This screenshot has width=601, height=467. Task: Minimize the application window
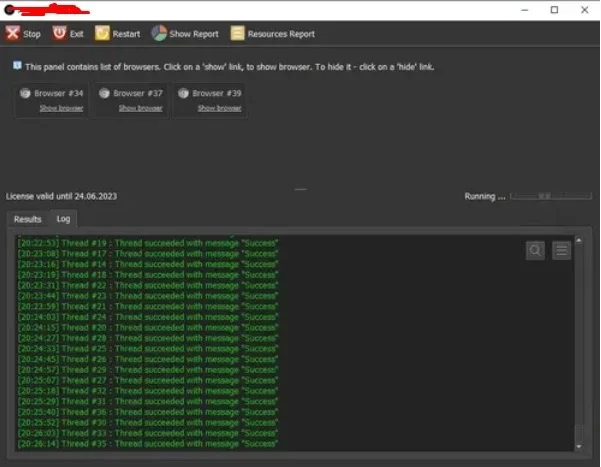click(x=525, y=10)
